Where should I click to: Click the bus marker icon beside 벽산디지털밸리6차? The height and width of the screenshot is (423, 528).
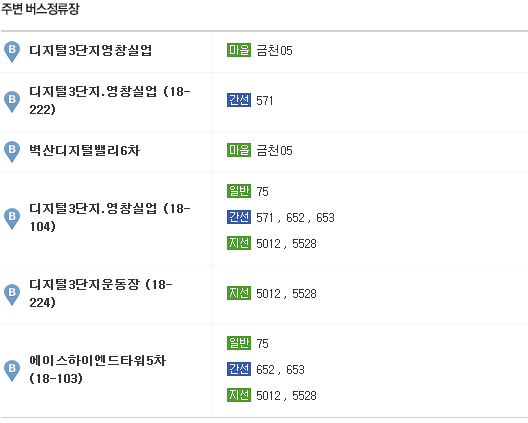12,152
